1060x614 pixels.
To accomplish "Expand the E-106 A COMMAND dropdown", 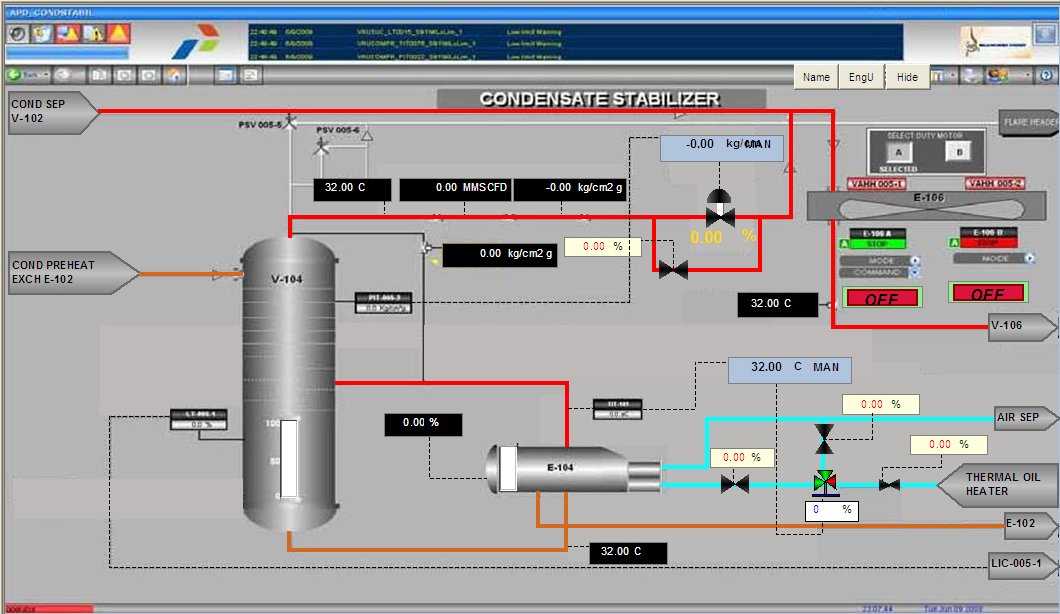I will (x=915, y=272).
